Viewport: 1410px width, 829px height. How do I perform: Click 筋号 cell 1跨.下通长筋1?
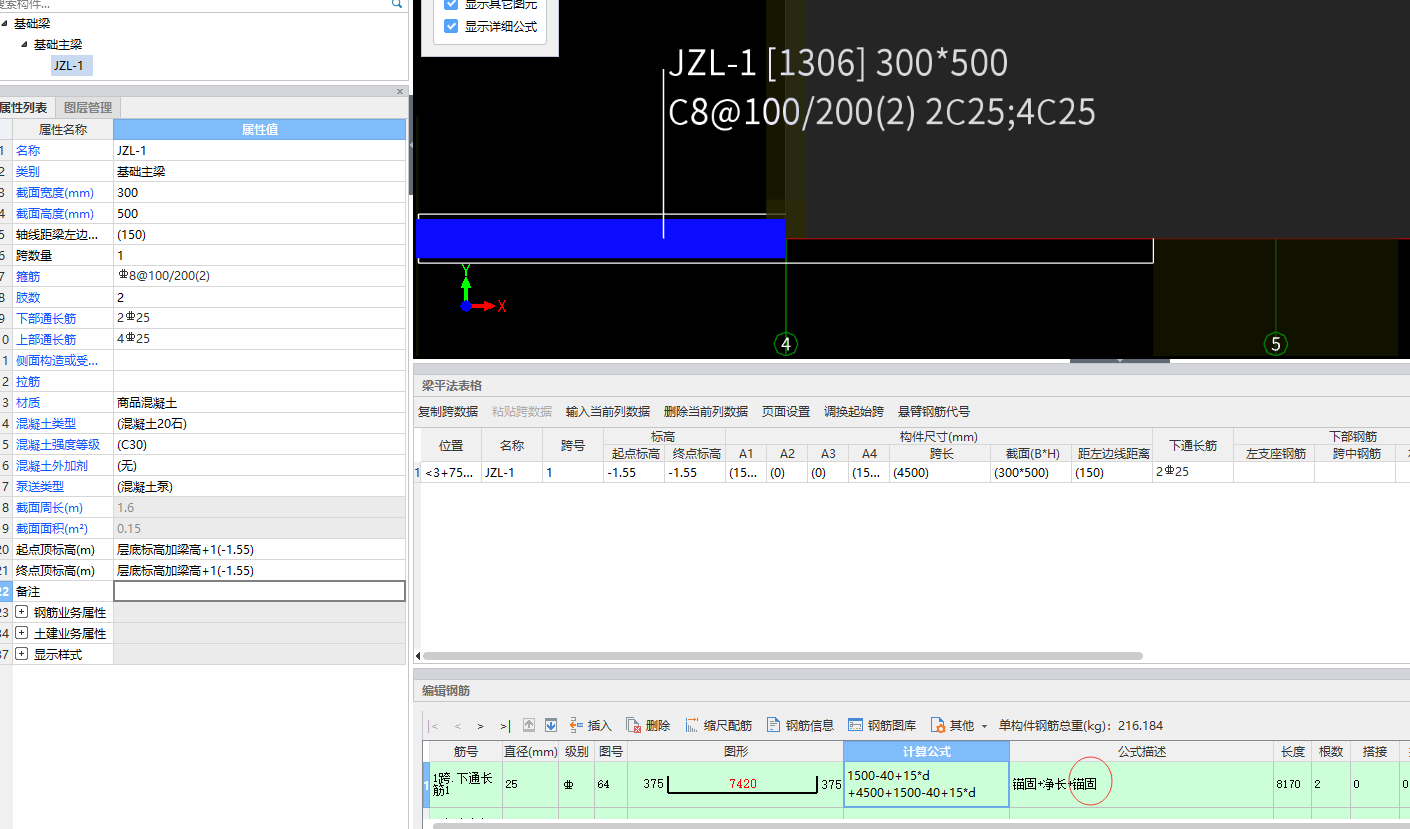465,785
